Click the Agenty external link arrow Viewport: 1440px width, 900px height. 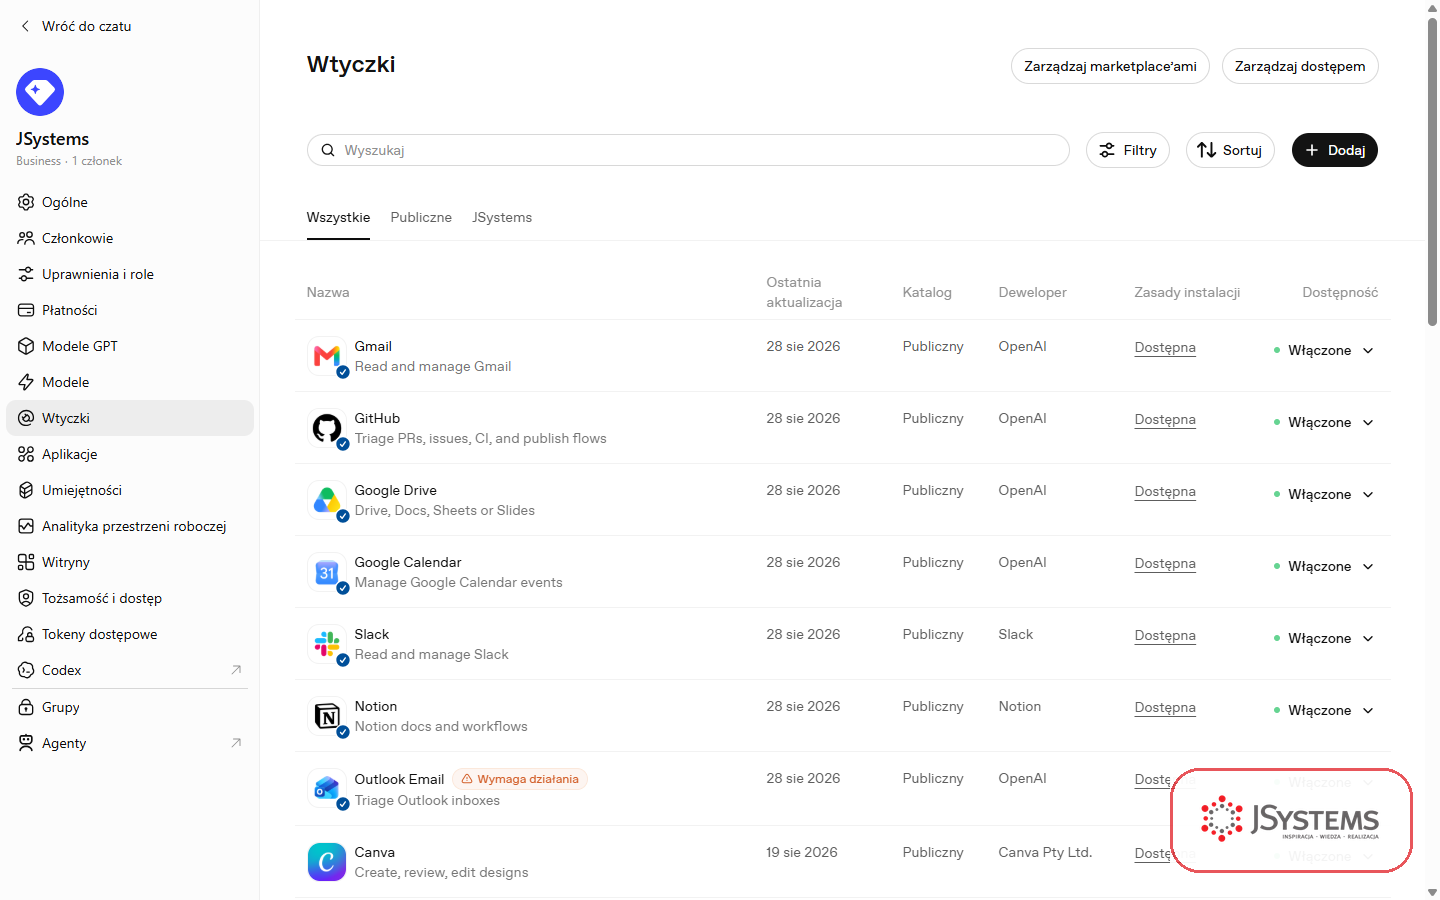[x=236, y=743]
